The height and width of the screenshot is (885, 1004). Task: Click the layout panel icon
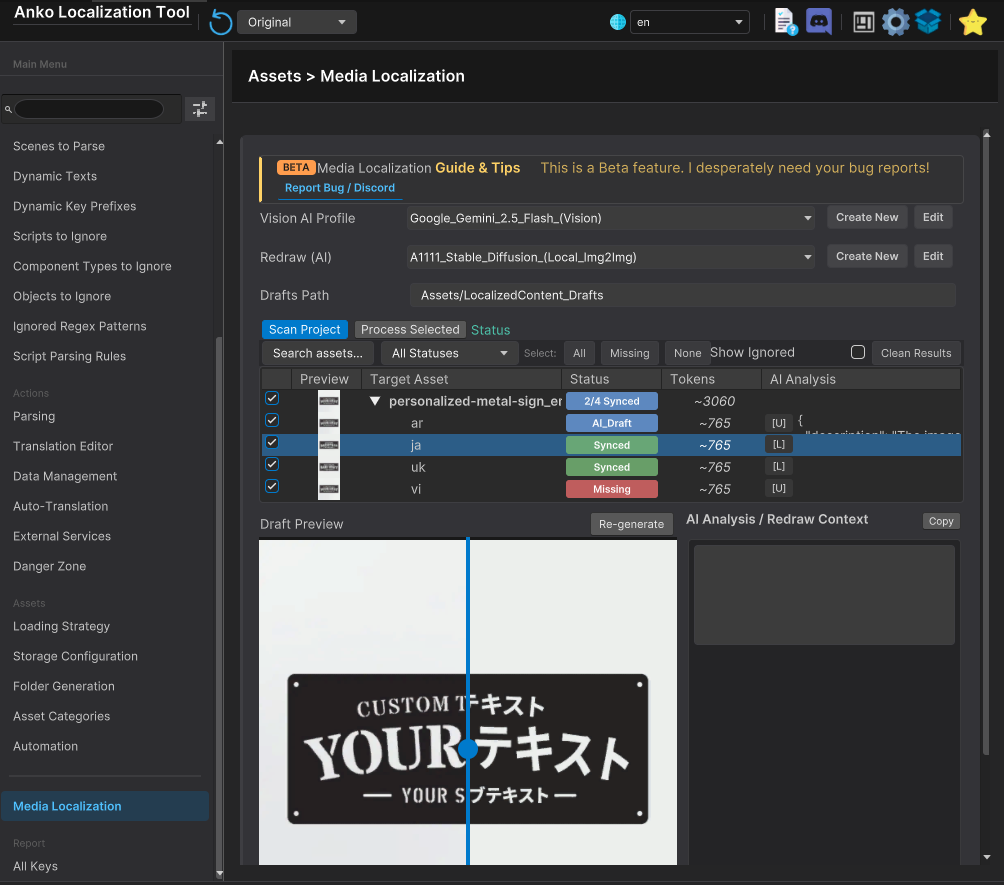click(x=863, y=22)
